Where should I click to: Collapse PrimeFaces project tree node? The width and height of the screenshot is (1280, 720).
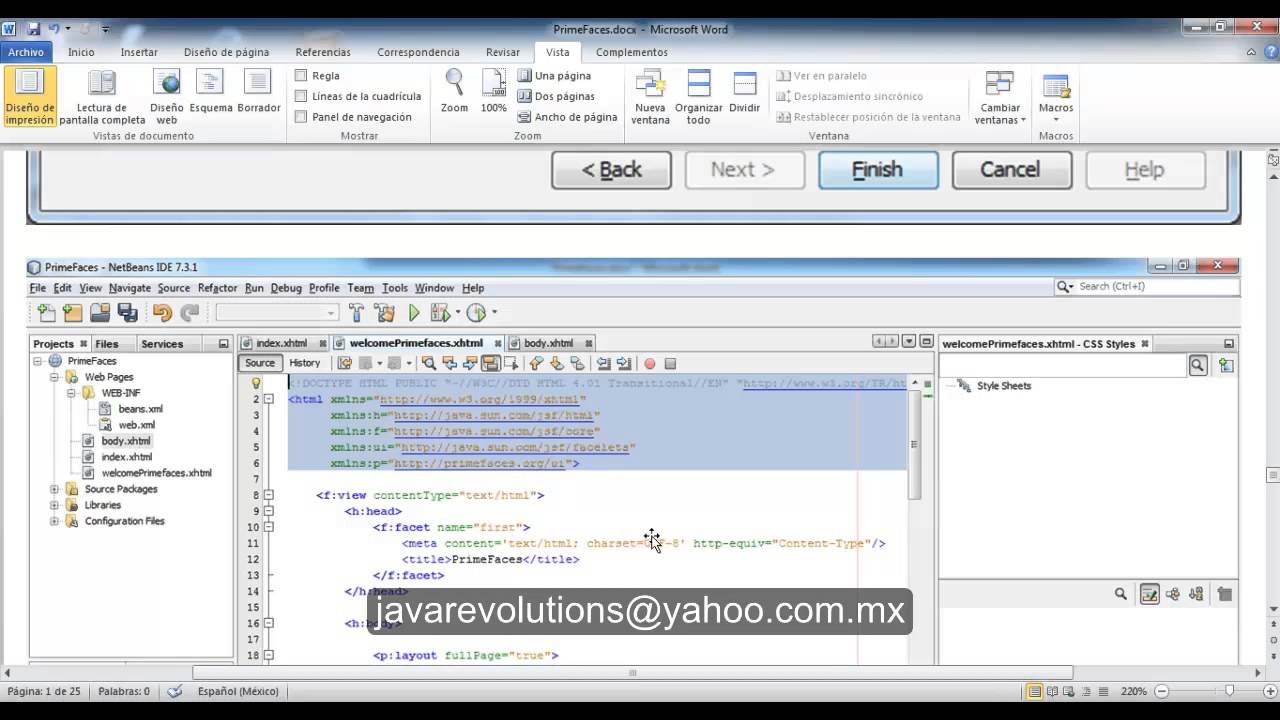click(x=38, y=361)
